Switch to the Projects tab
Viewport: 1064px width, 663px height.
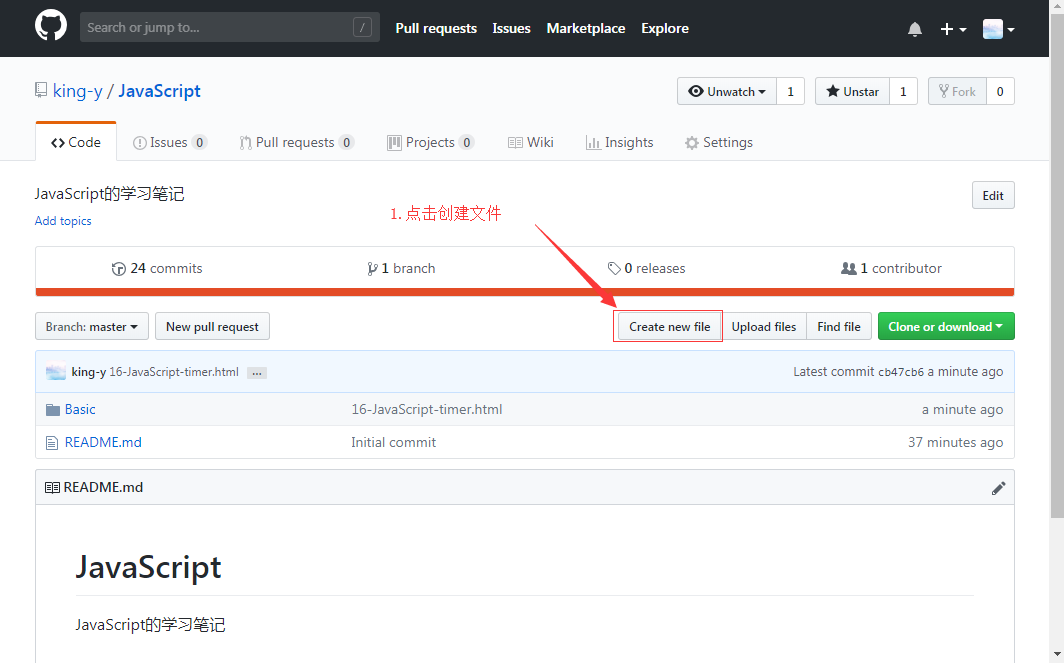tap(430, 142)
